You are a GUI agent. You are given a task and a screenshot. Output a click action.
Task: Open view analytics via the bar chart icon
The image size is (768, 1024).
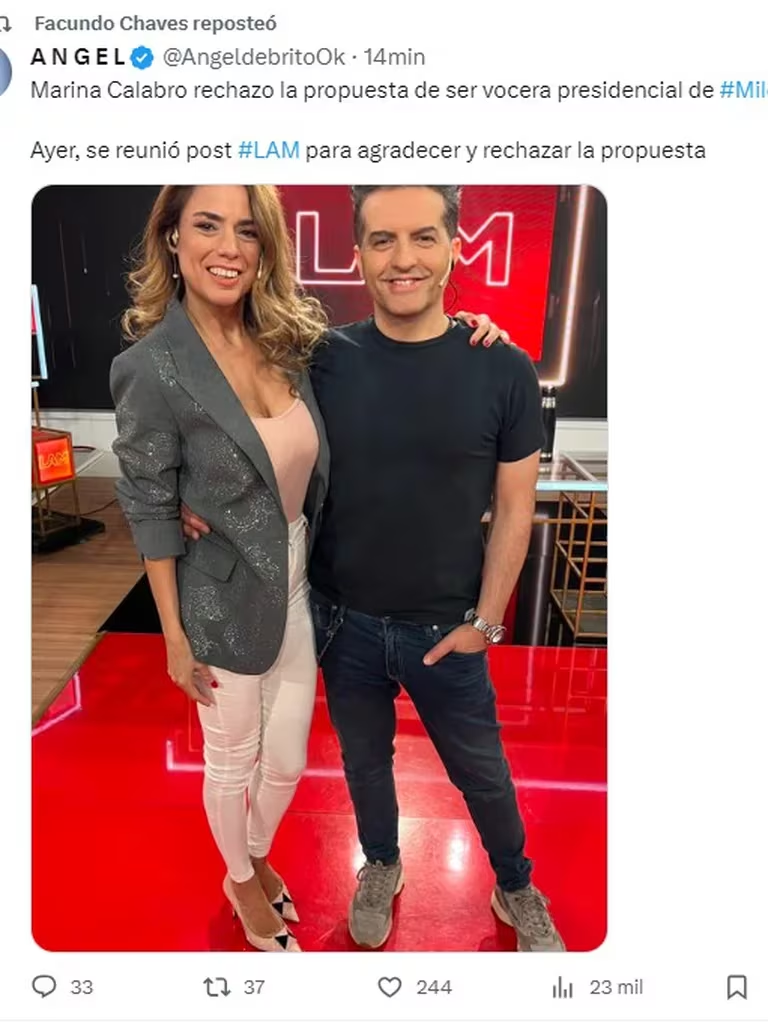(x=562, y=987)
